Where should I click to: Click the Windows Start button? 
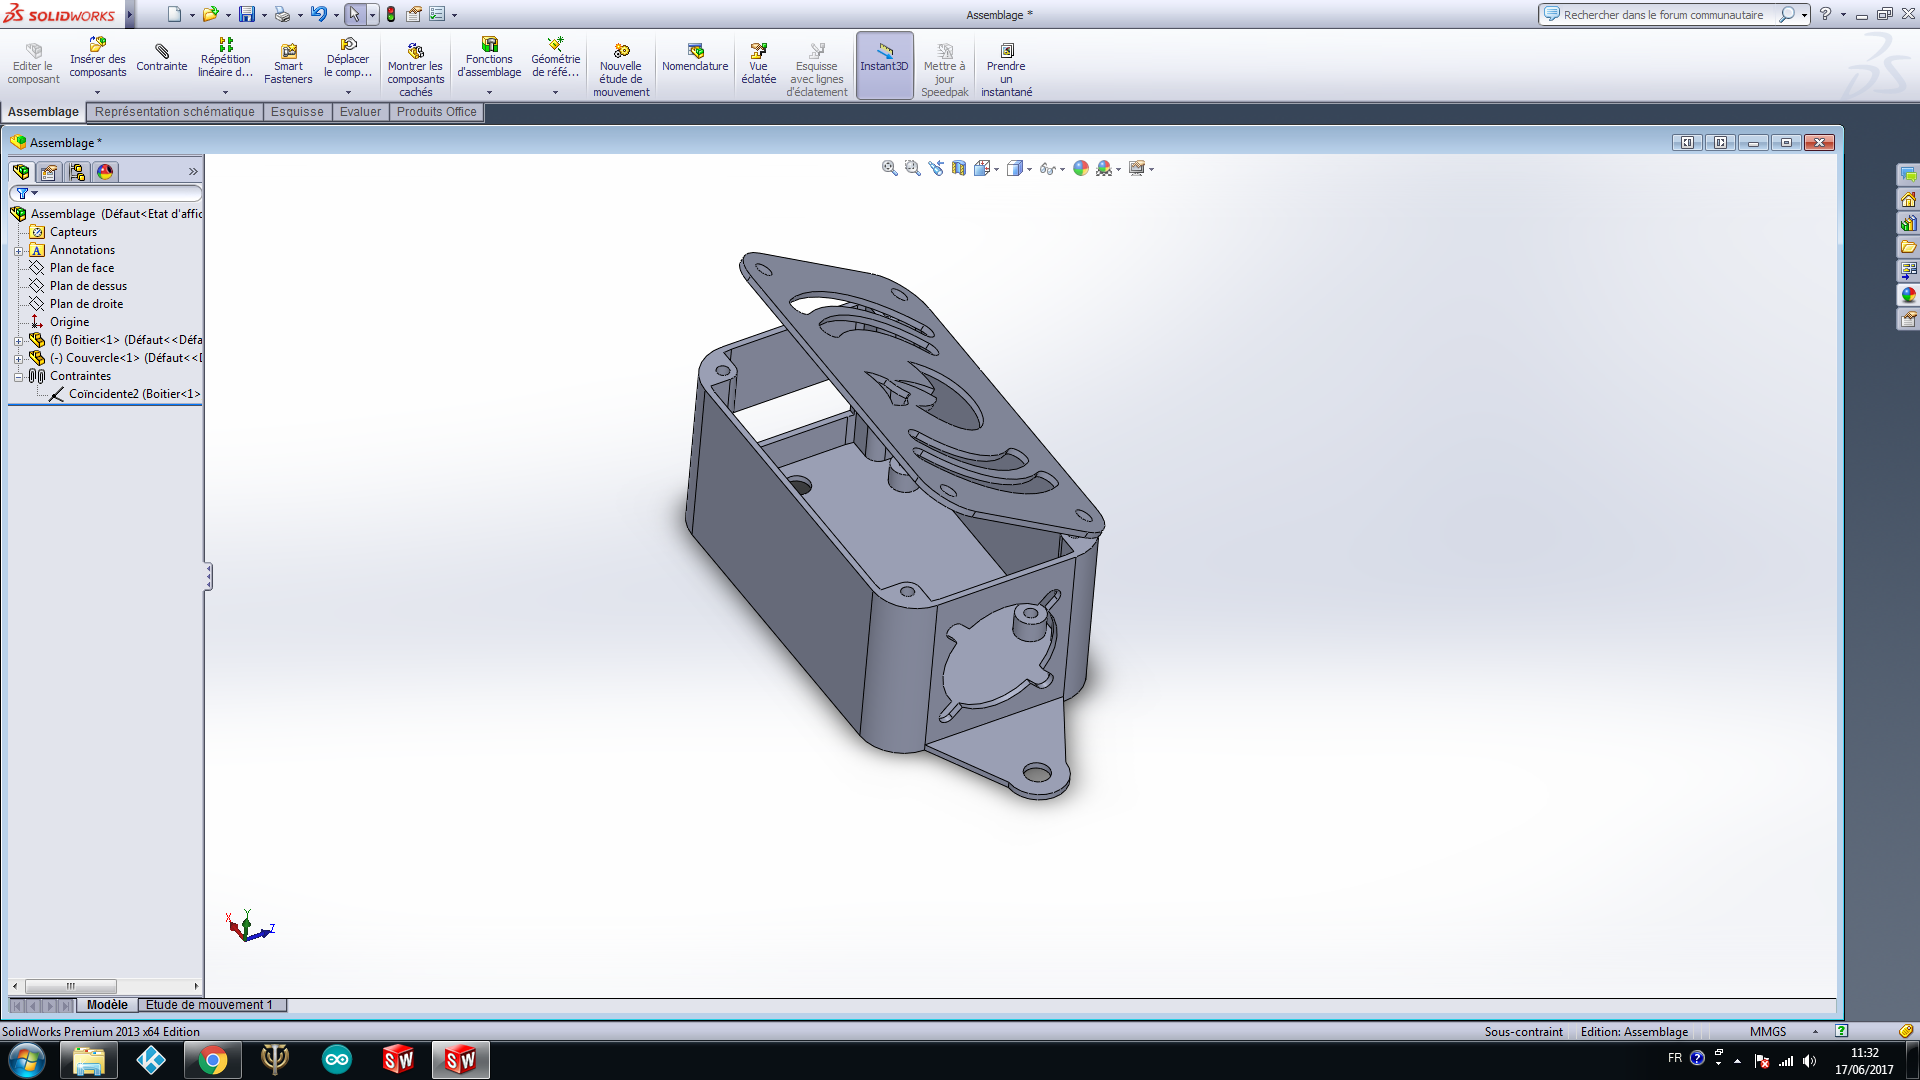coord(27,1060)
